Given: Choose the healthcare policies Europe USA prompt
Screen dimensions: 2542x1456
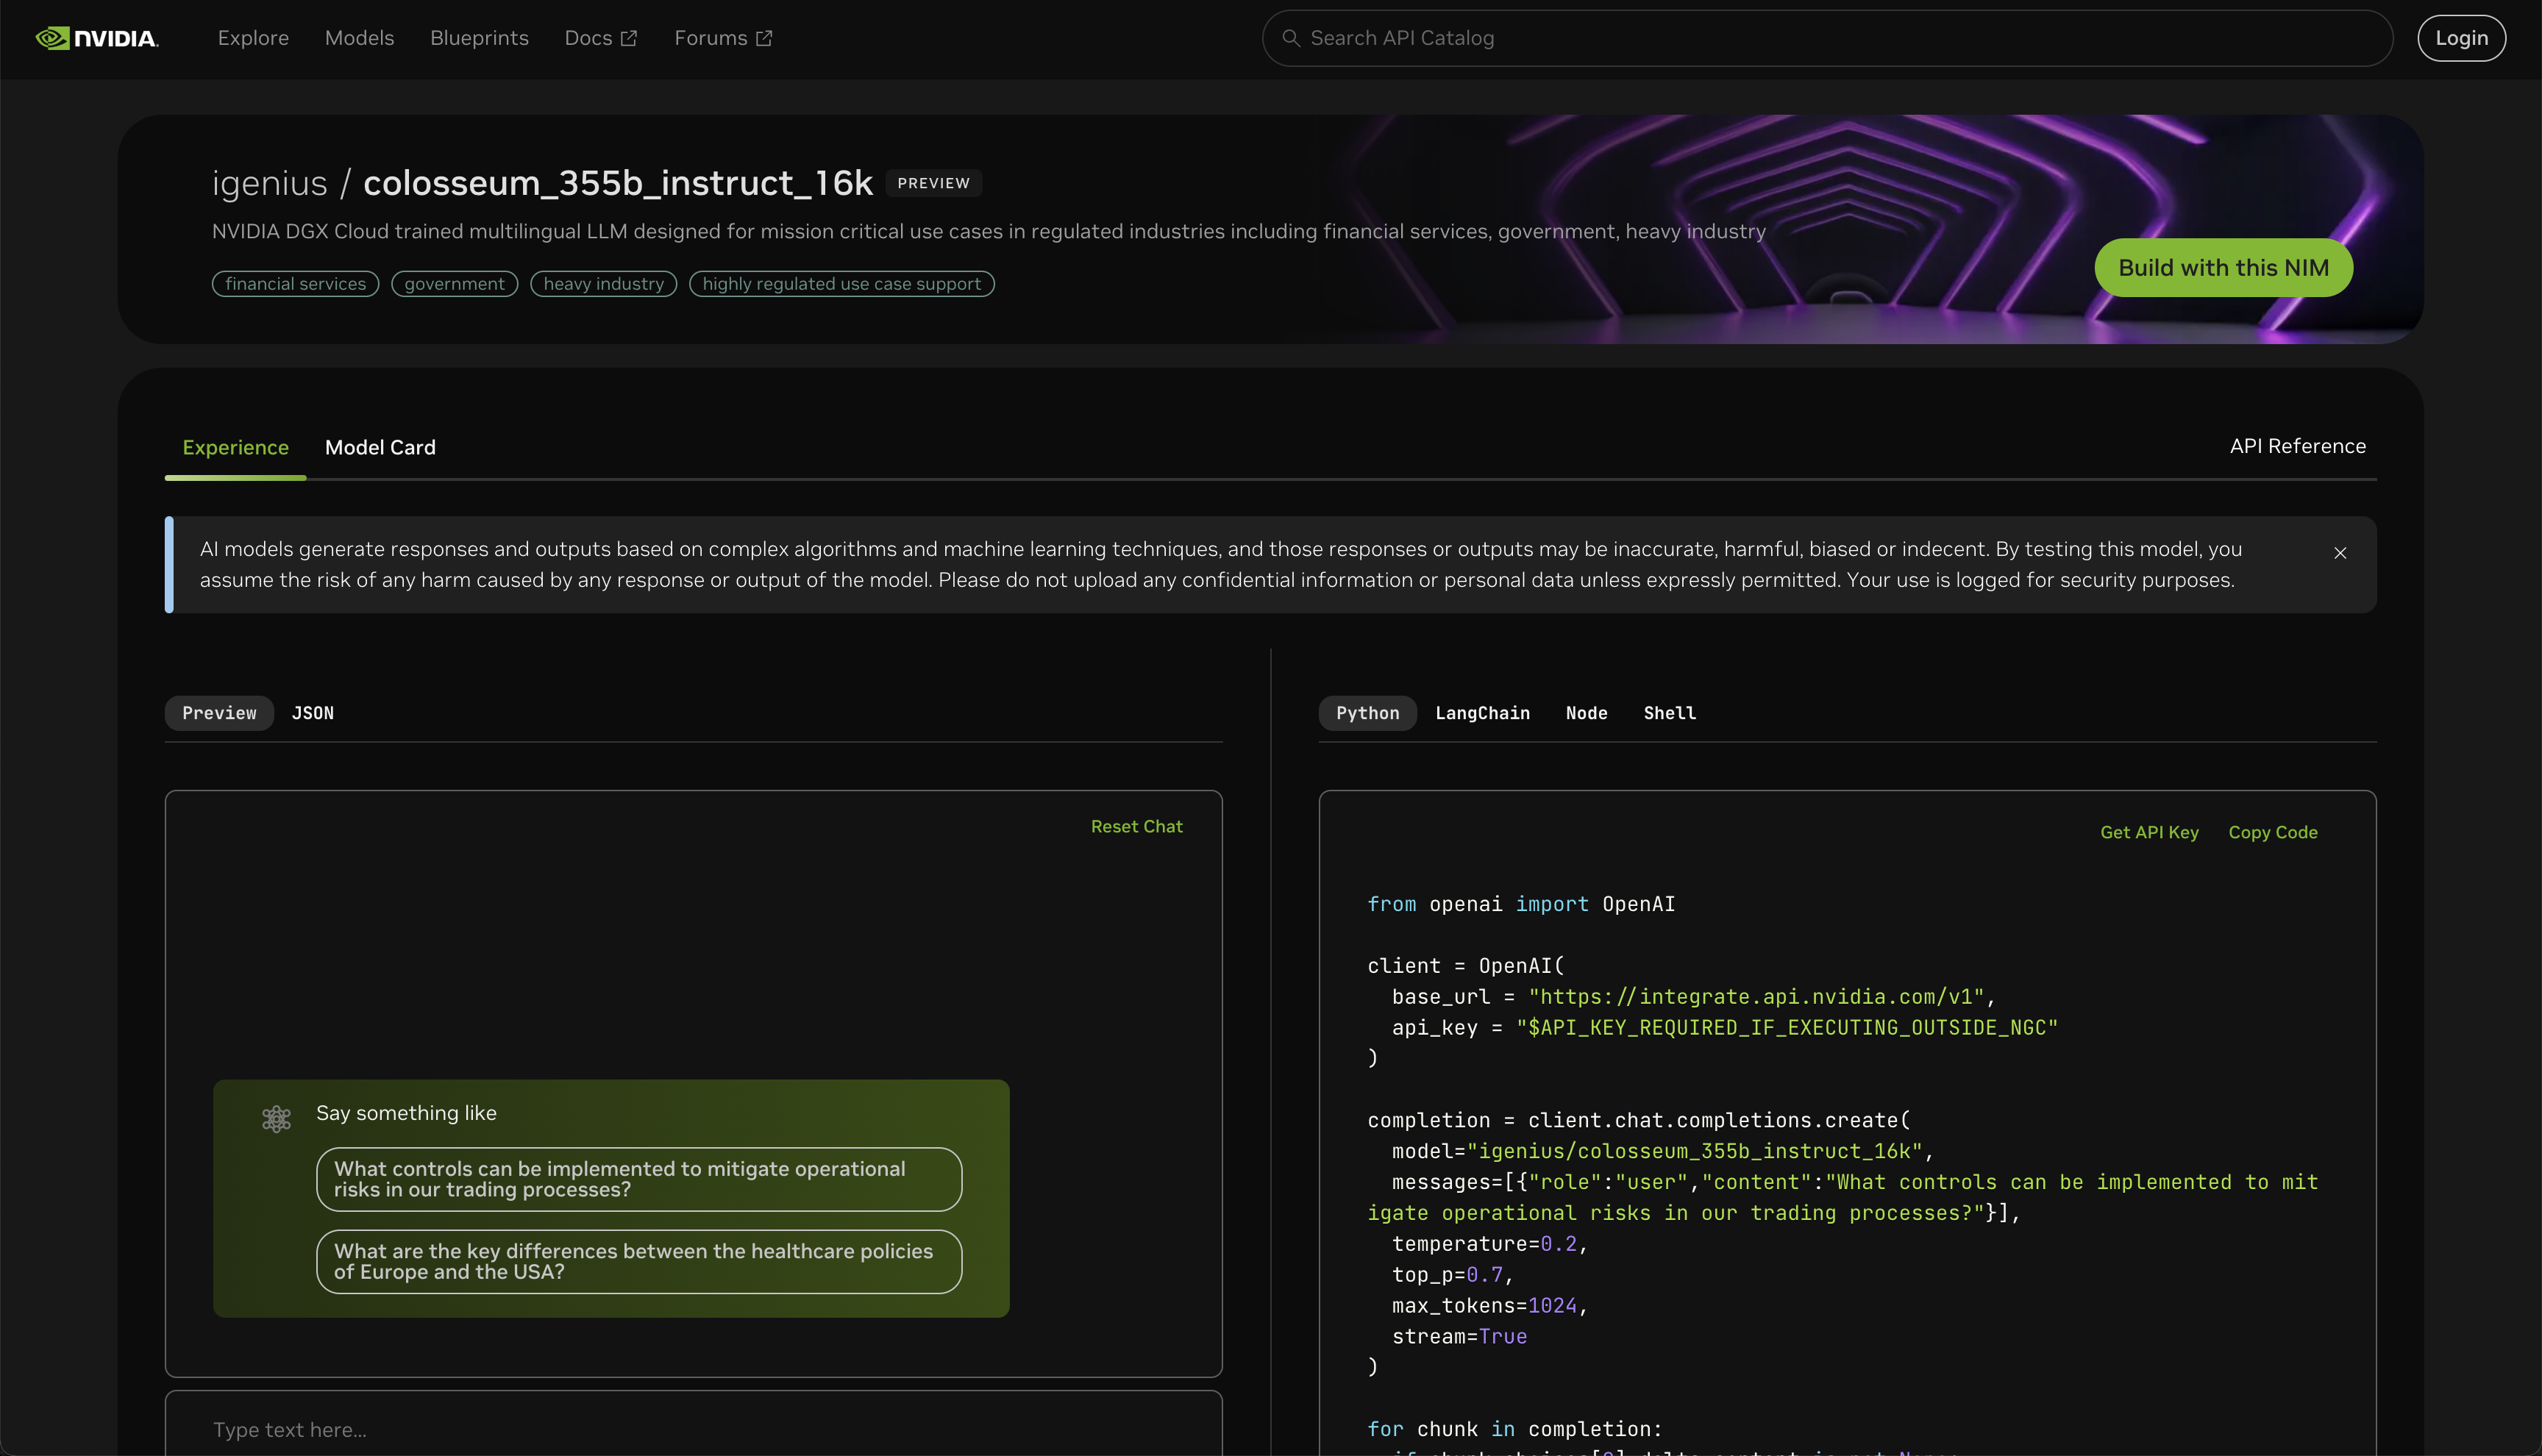Looking at the screenshot, I should click(639, 1261).
